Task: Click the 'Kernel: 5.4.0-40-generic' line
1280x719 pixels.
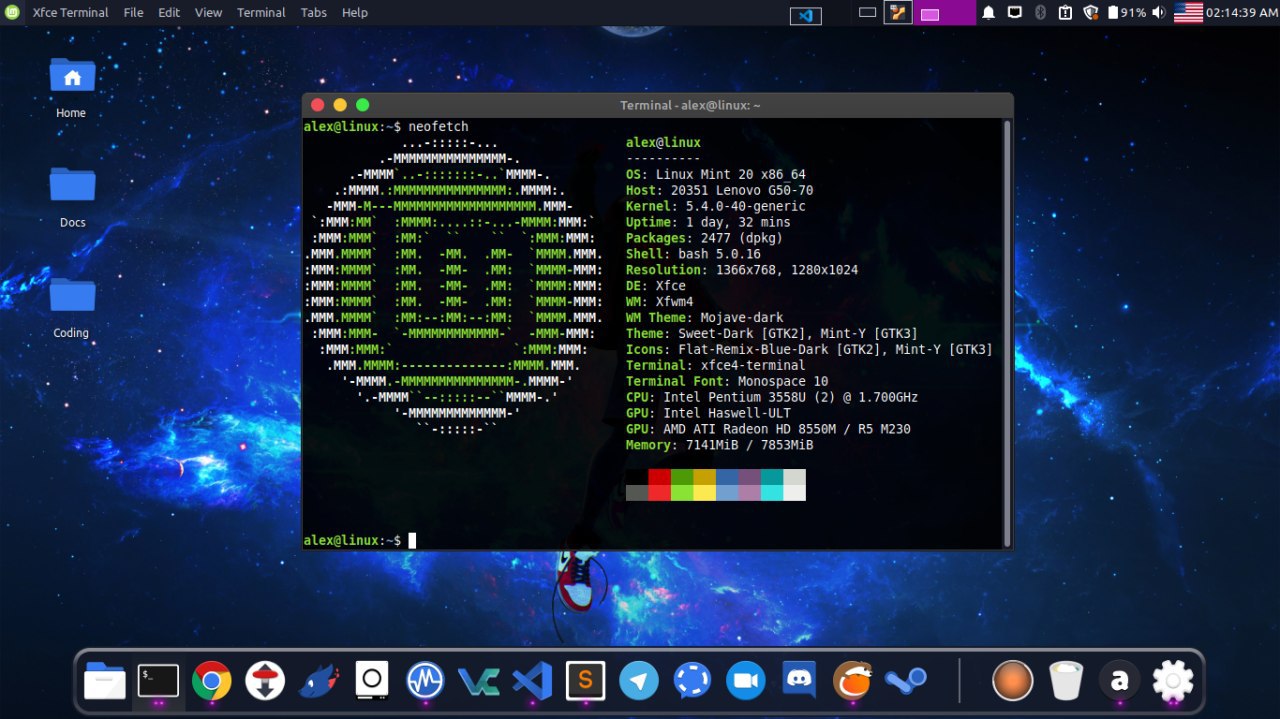Action: (716, 207)
